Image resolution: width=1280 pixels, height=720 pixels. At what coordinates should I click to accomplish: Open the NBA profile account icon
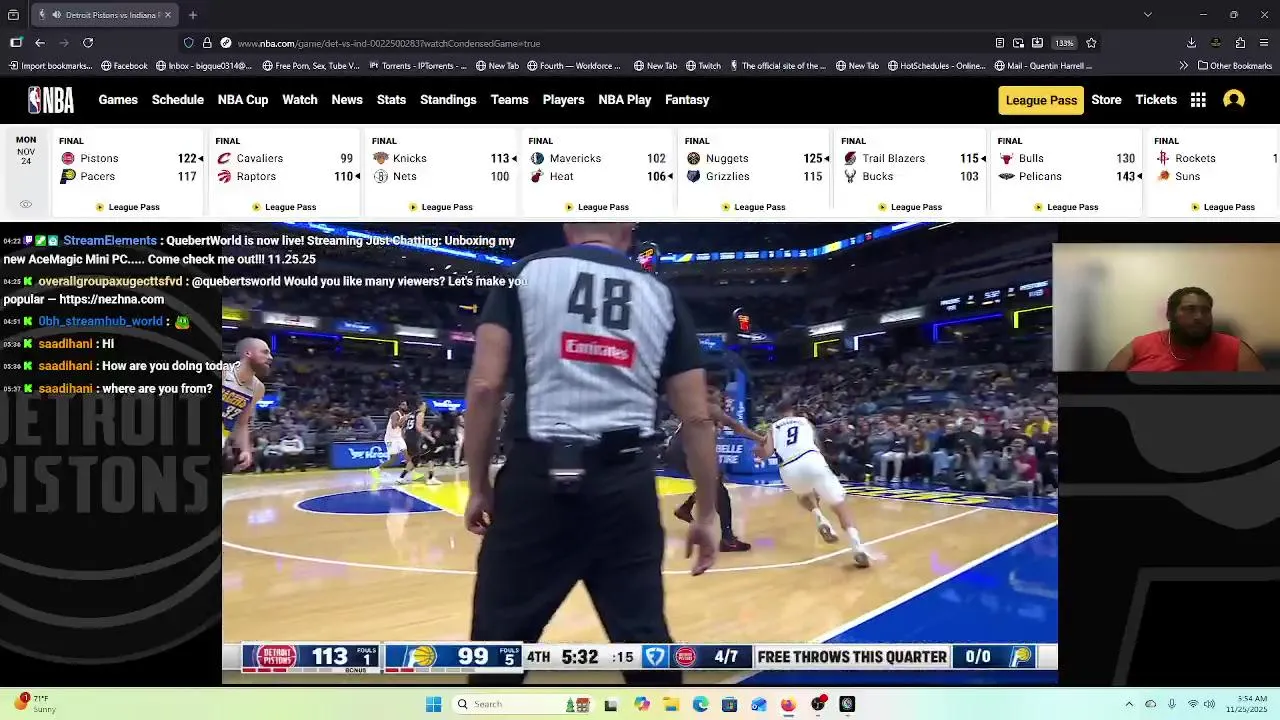[x=1234, y=100]
